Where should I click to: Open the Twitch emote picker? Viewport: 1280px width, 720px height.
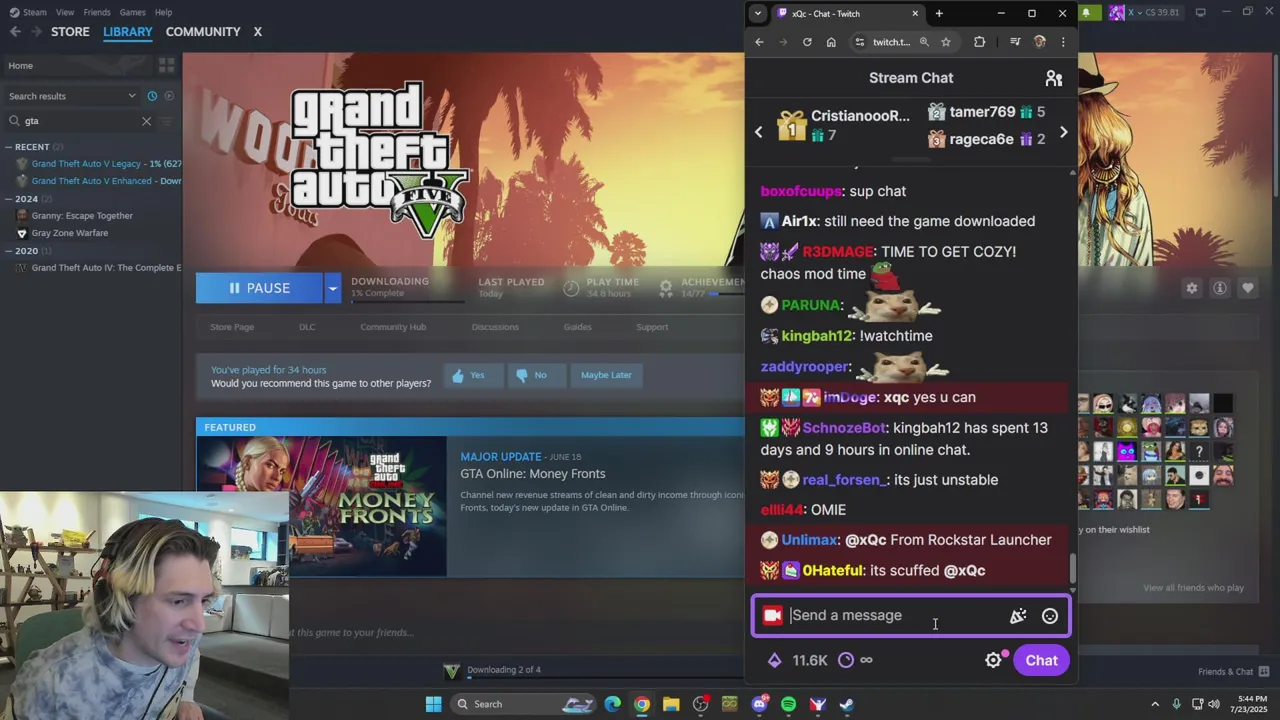pos(1050,616)
